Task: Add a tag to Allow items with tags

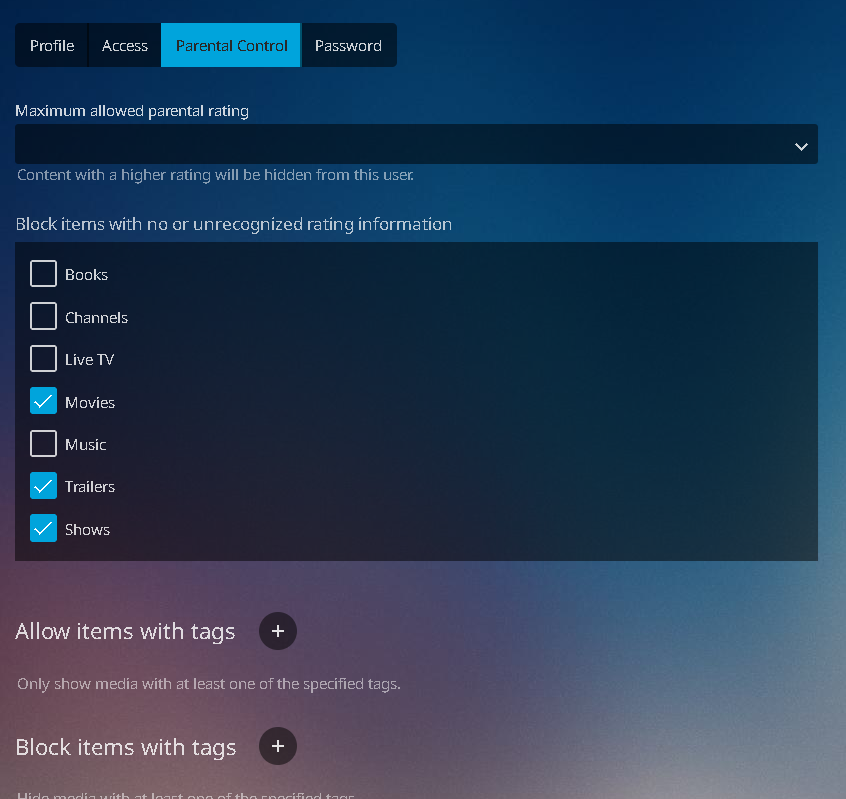Action: (x=278, y=631)
